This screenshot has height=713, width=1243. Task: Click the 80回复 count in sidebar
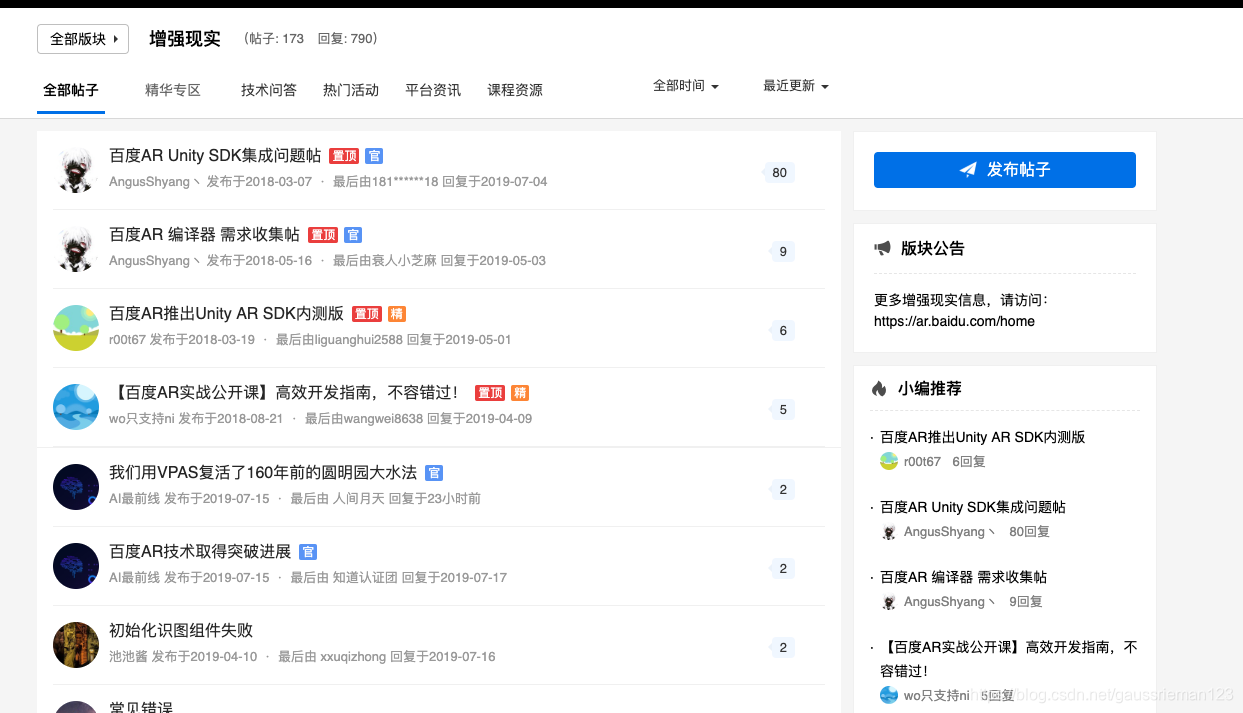click(x=1029, y=532)
